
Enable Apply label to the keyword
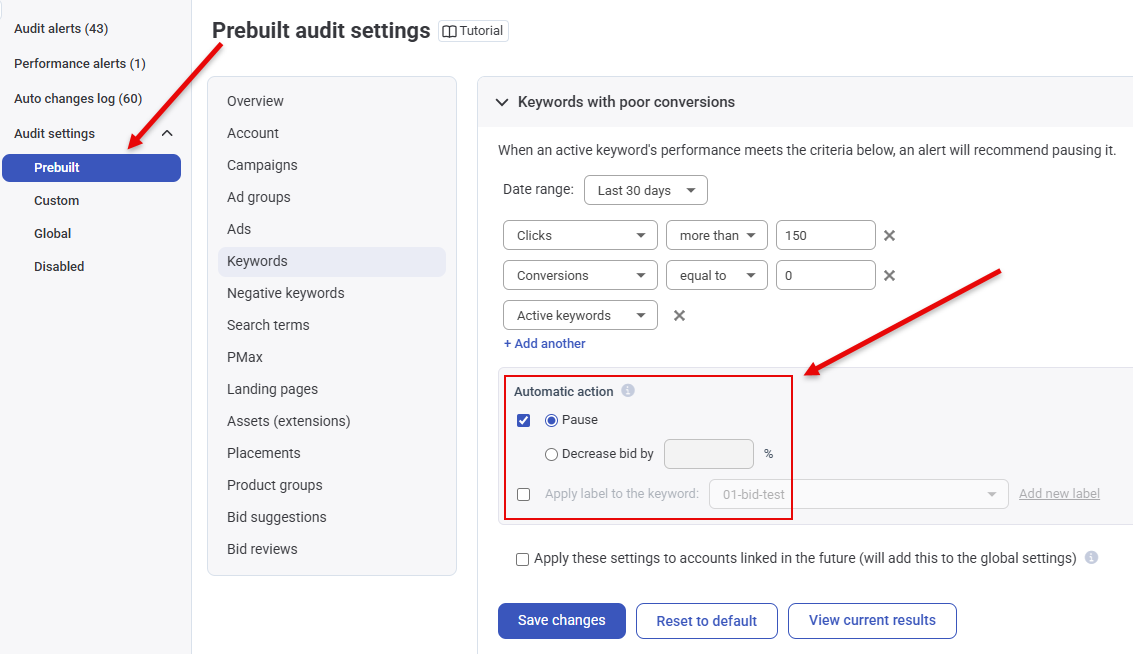(523, 494)
